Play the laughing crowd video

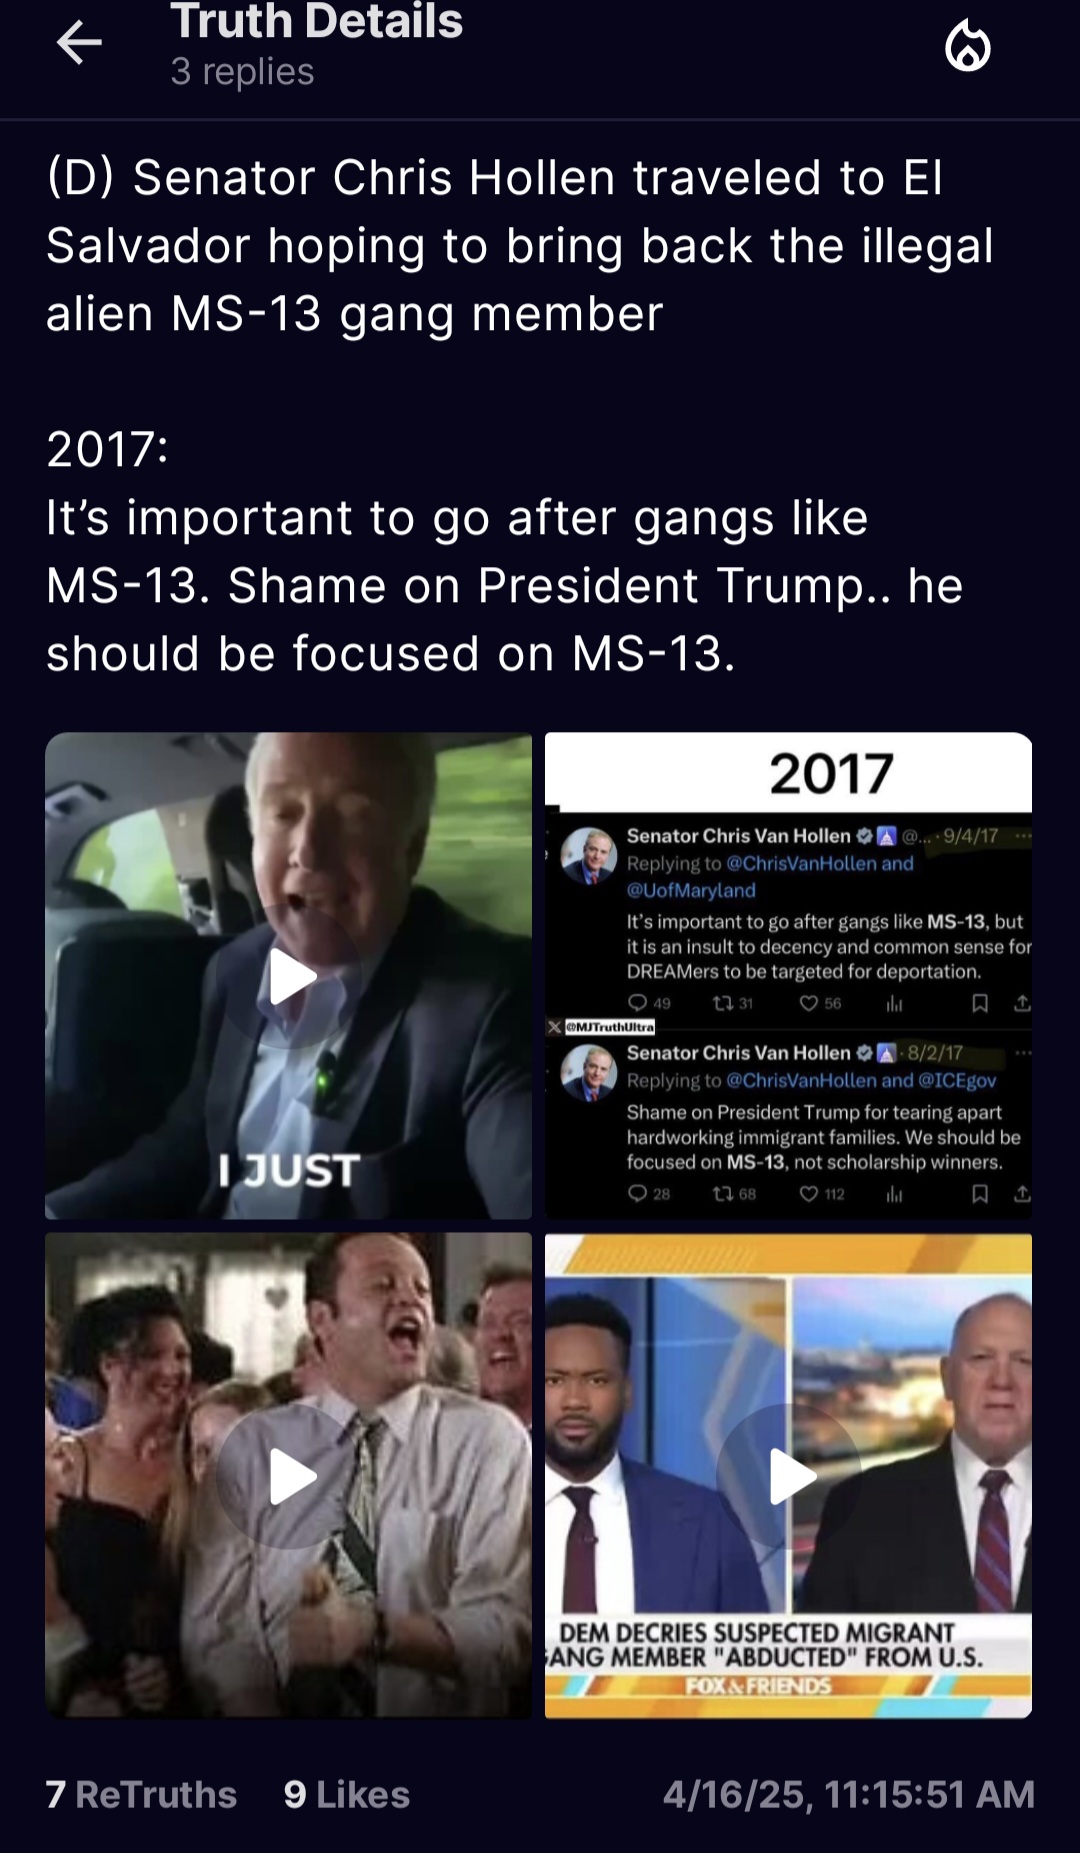[289, 1476]
